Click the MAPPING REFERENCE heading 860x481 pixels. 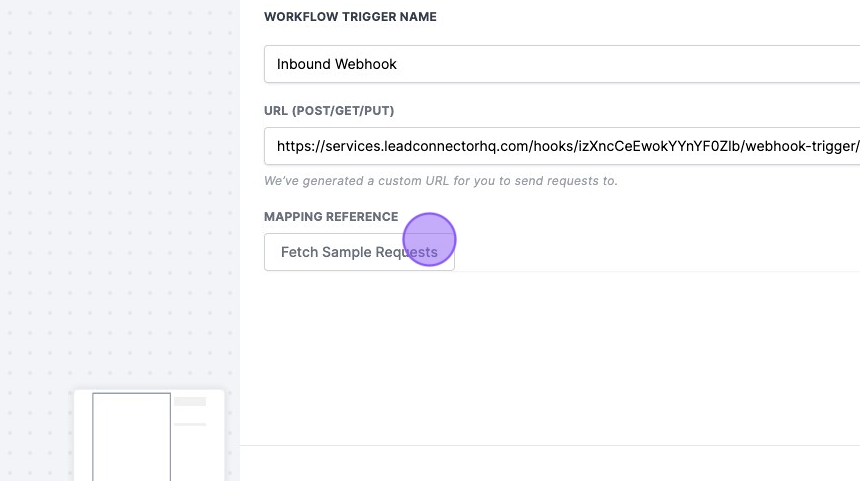pyautogui.click(x=331, y=217)
